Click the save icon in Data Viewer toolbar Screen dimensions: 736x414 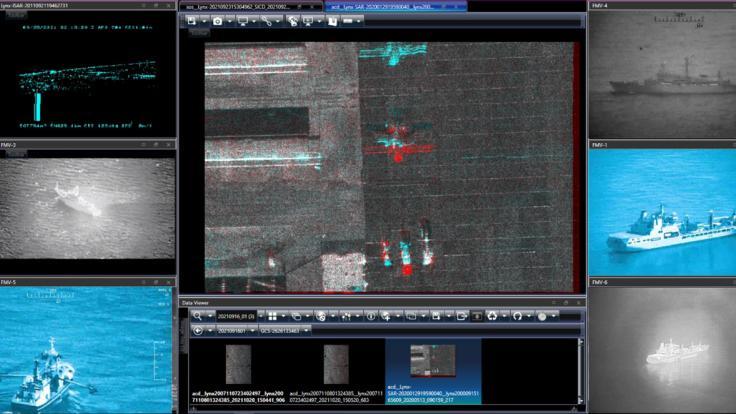pos(436,316)
